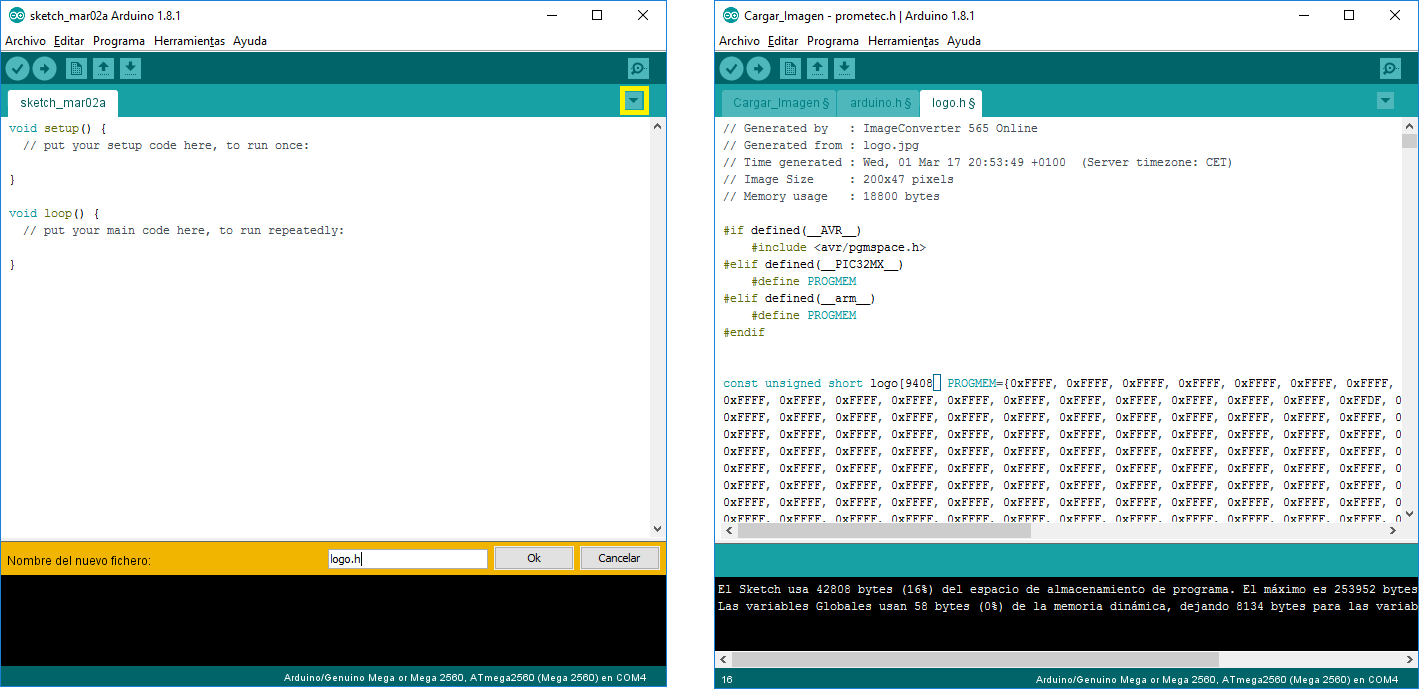Viewport: 1419px width, 689px height.
Task: Click Open sketch icon in sketch_mar02a window
Action: [103, 68]
